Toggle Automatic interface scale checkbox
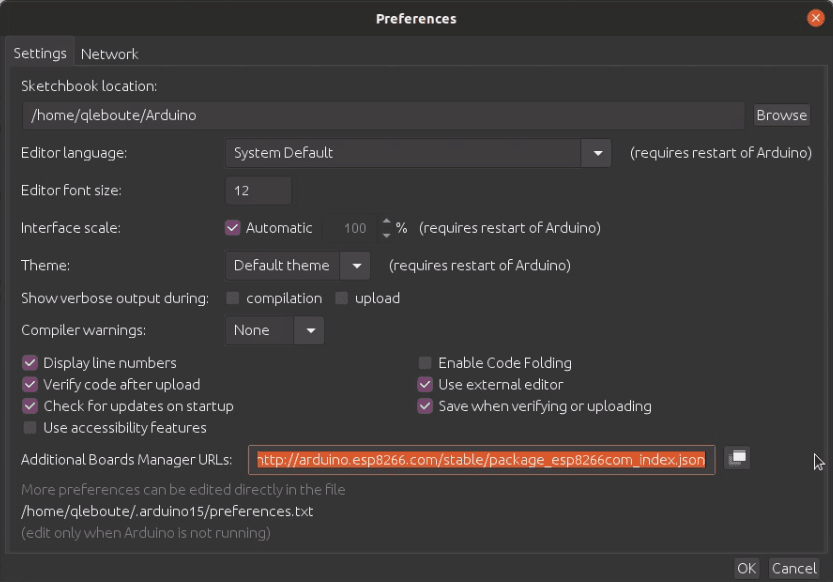833x582 pixels. [233, 228]
